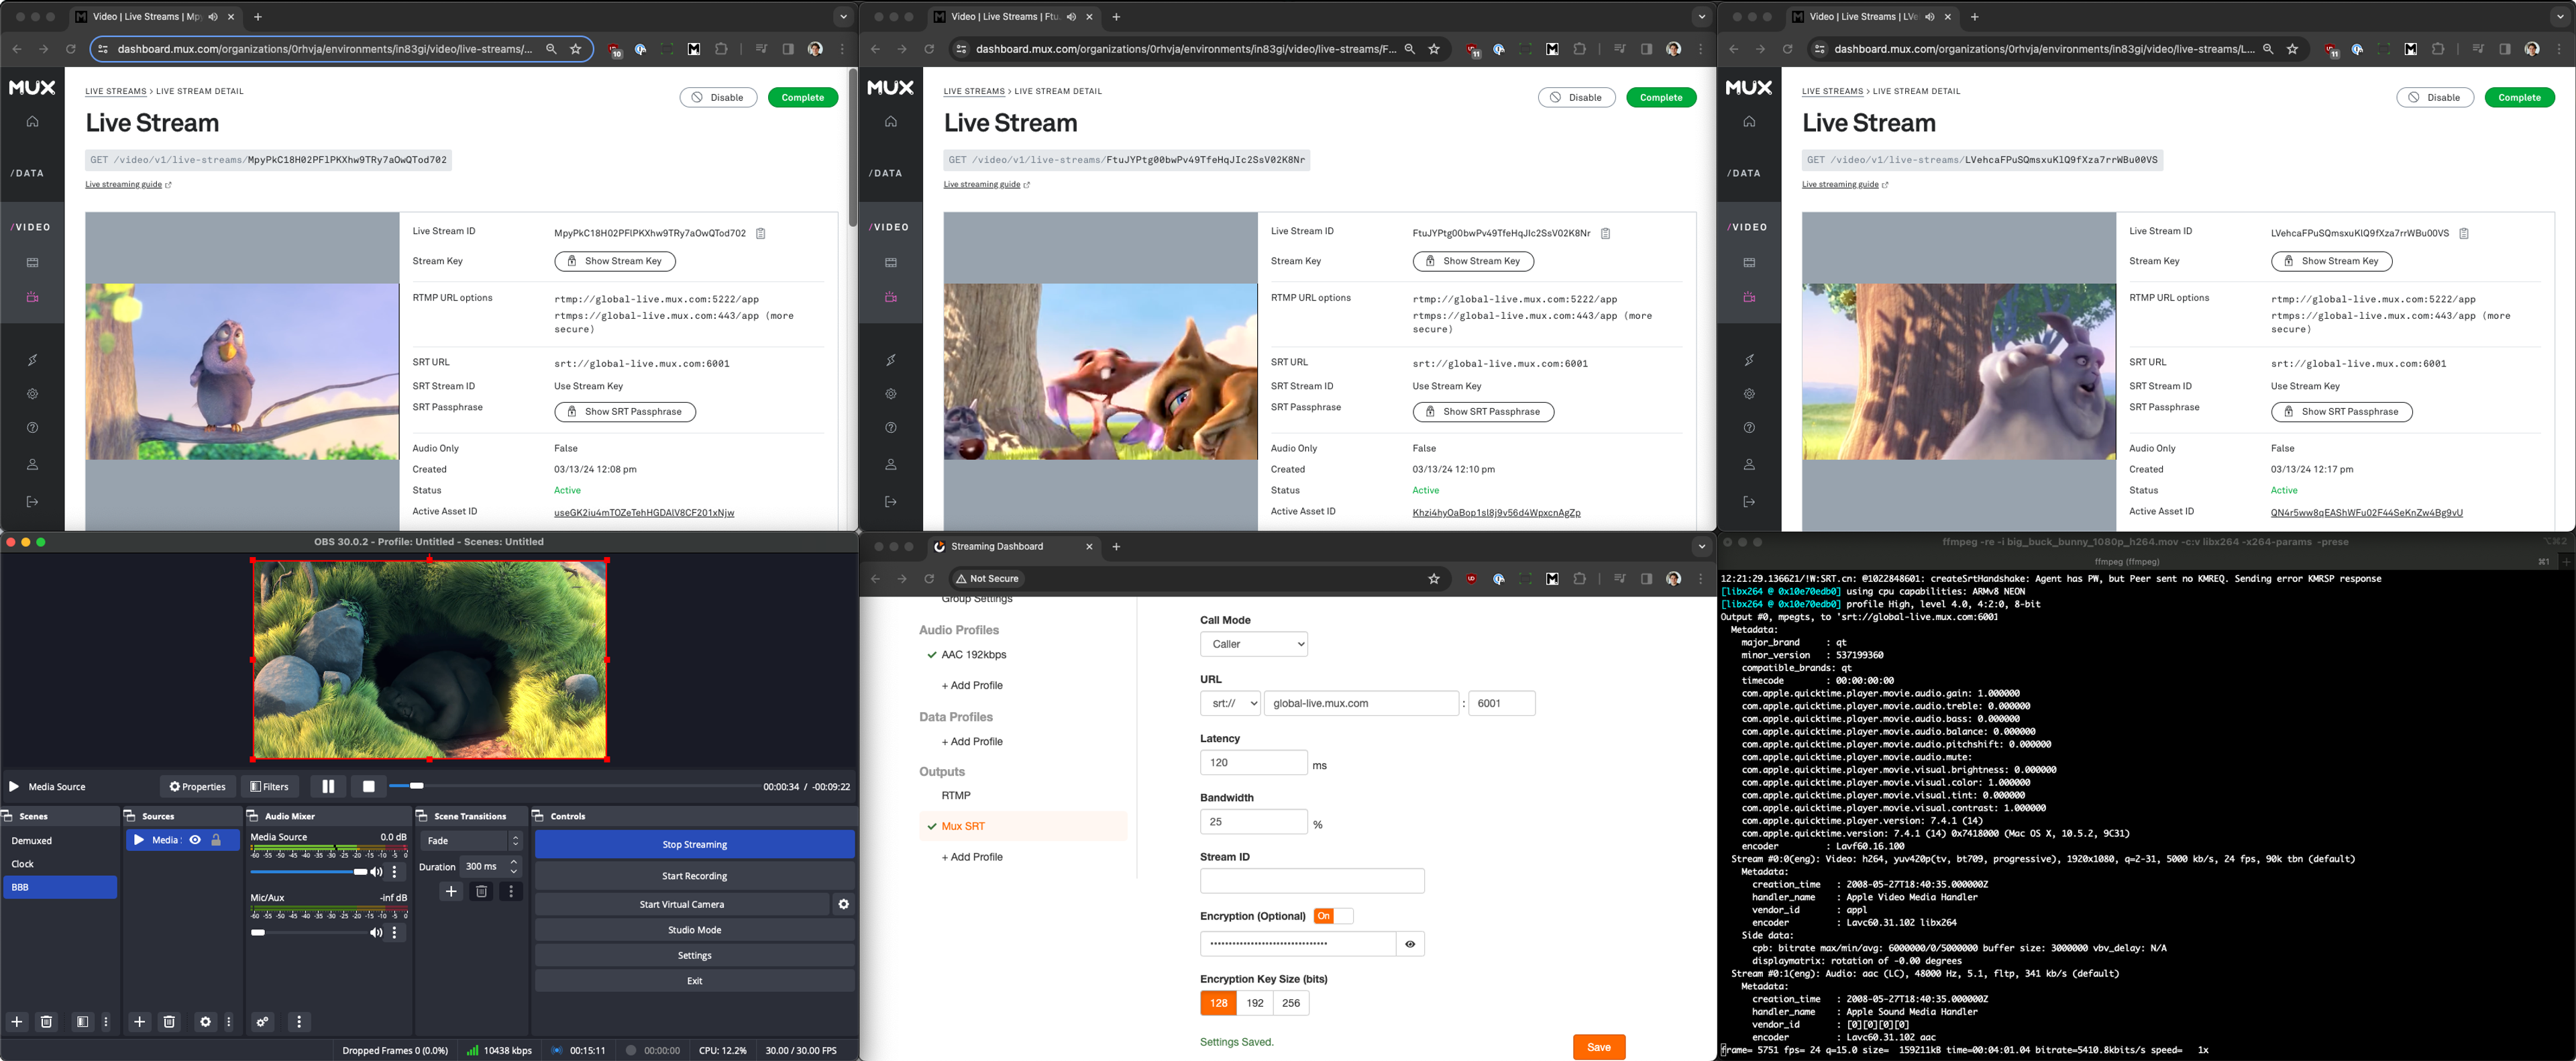Copy the MpyPkC18 Live Stream ID
The width and height of the screenshot is (2576, 1061).
click(x=760, y=233)
